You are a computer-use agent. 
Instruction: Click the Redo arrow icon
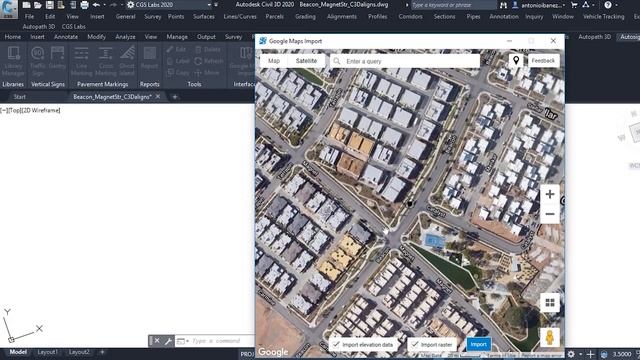pyautogui.click(x=113, y=5)
